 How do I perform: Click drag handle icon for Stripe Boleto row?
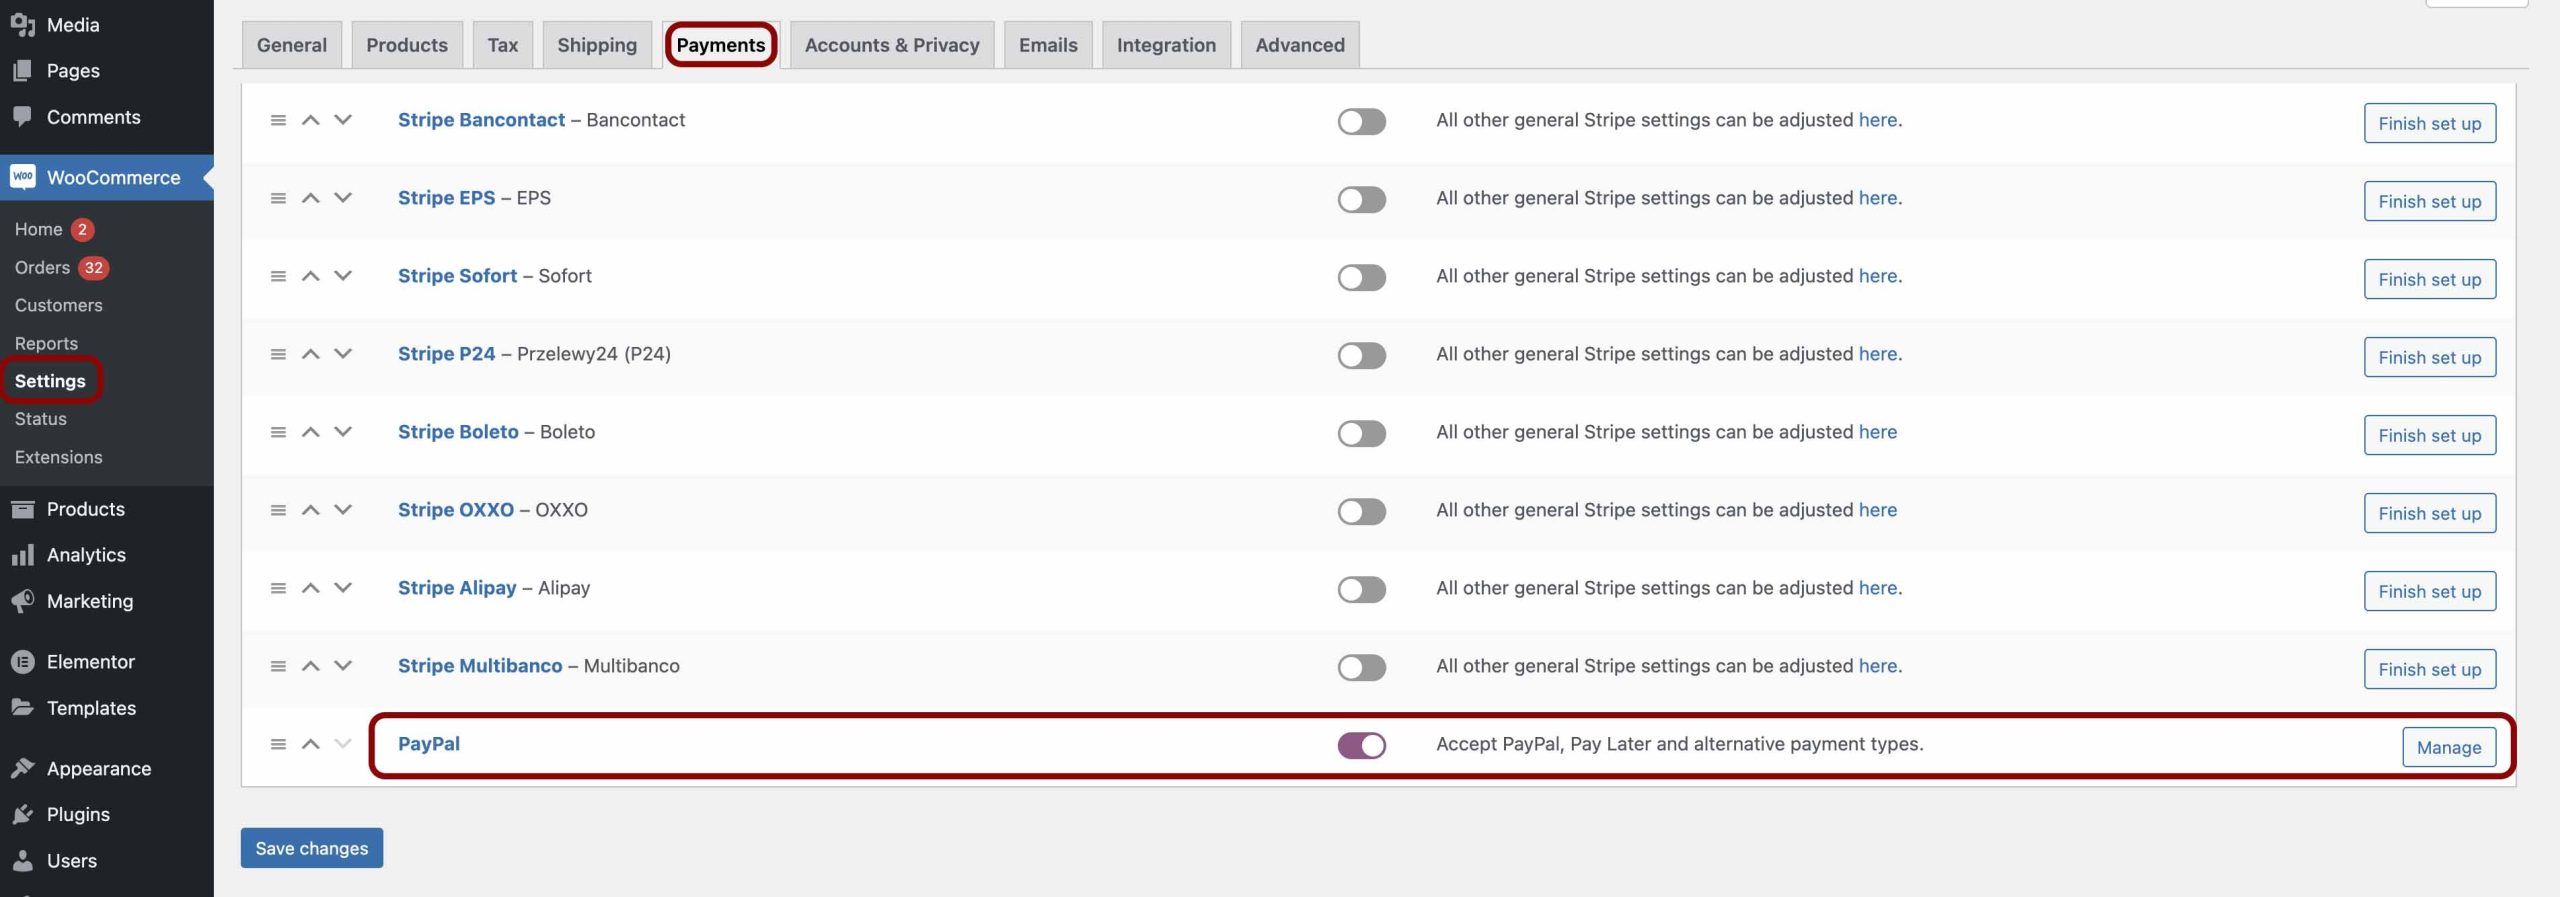tap(278, 432)
